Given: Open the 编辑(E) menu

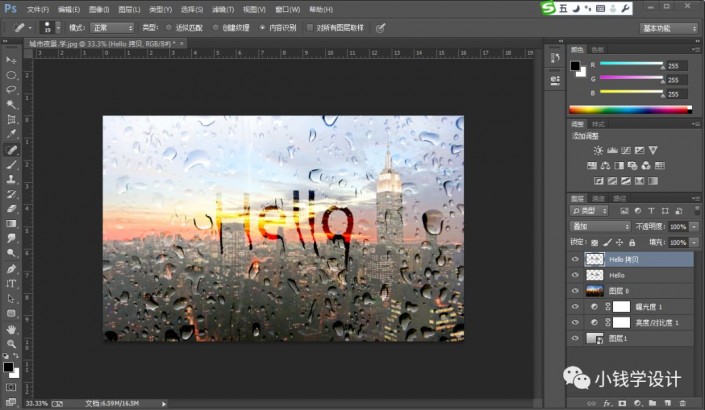Looking at the screenshot, I should tap(69, 9).
